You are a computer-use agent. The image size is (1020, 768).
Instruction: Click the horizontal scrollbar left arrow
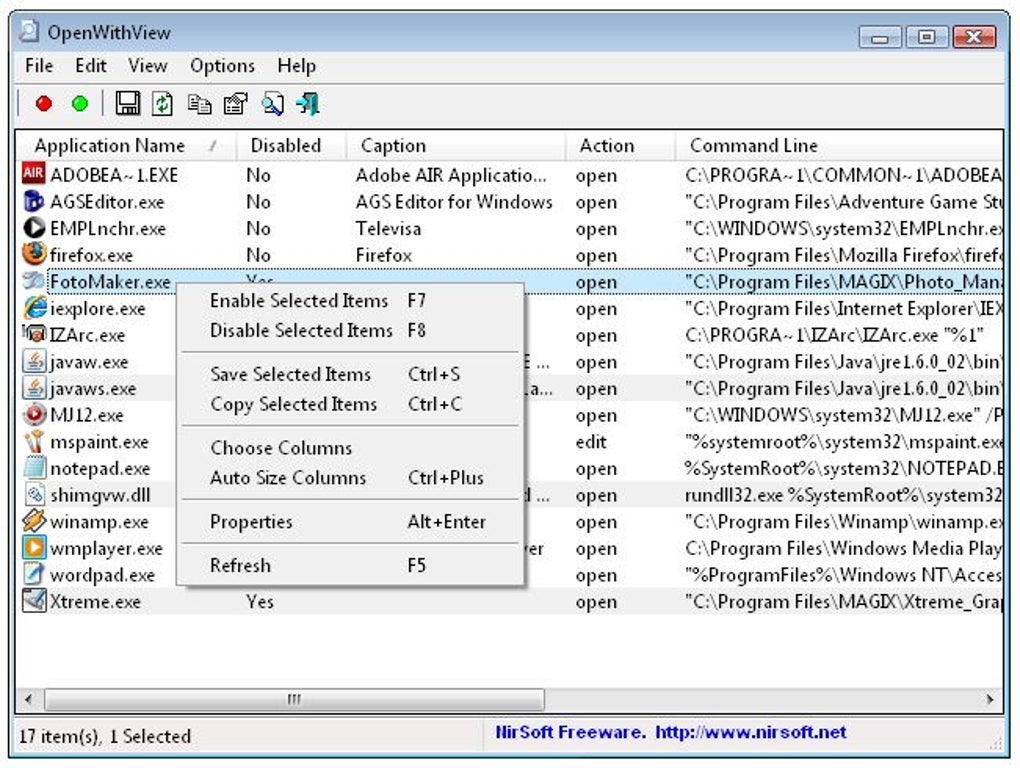[28, 700]
